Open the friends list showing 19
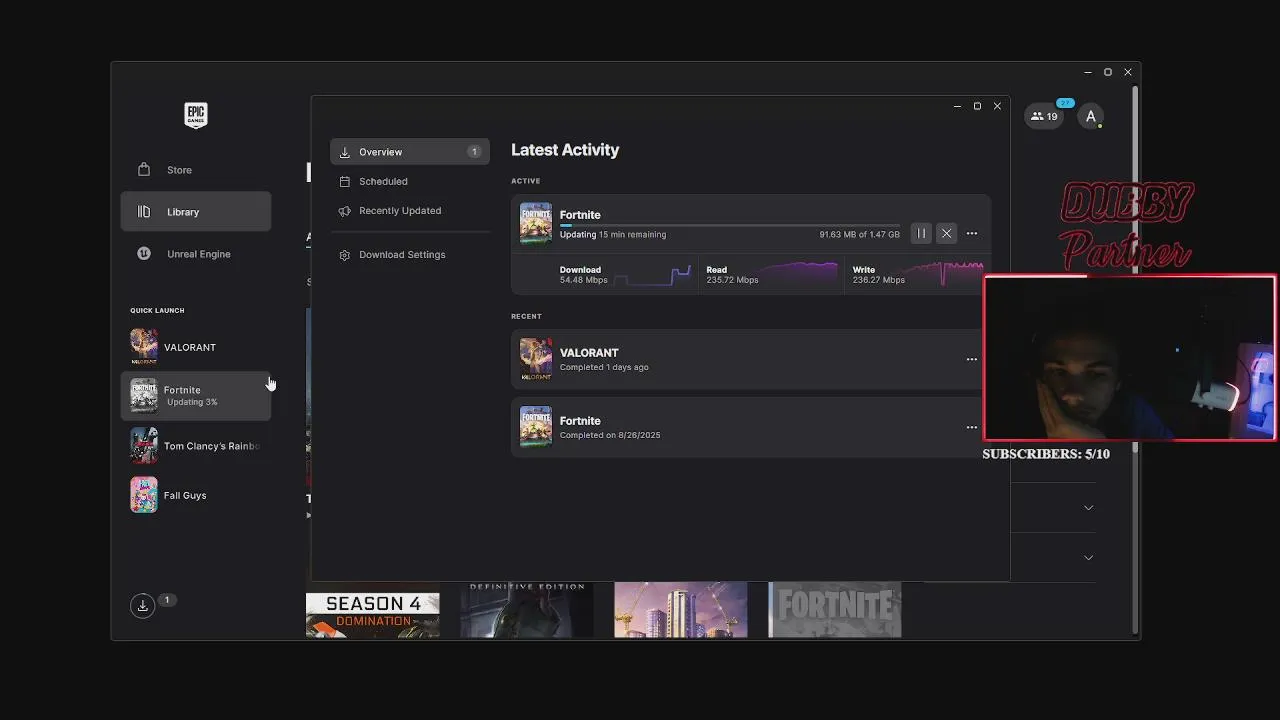The height and width of the screenshot is (720, 1280). pos(1044,116)
